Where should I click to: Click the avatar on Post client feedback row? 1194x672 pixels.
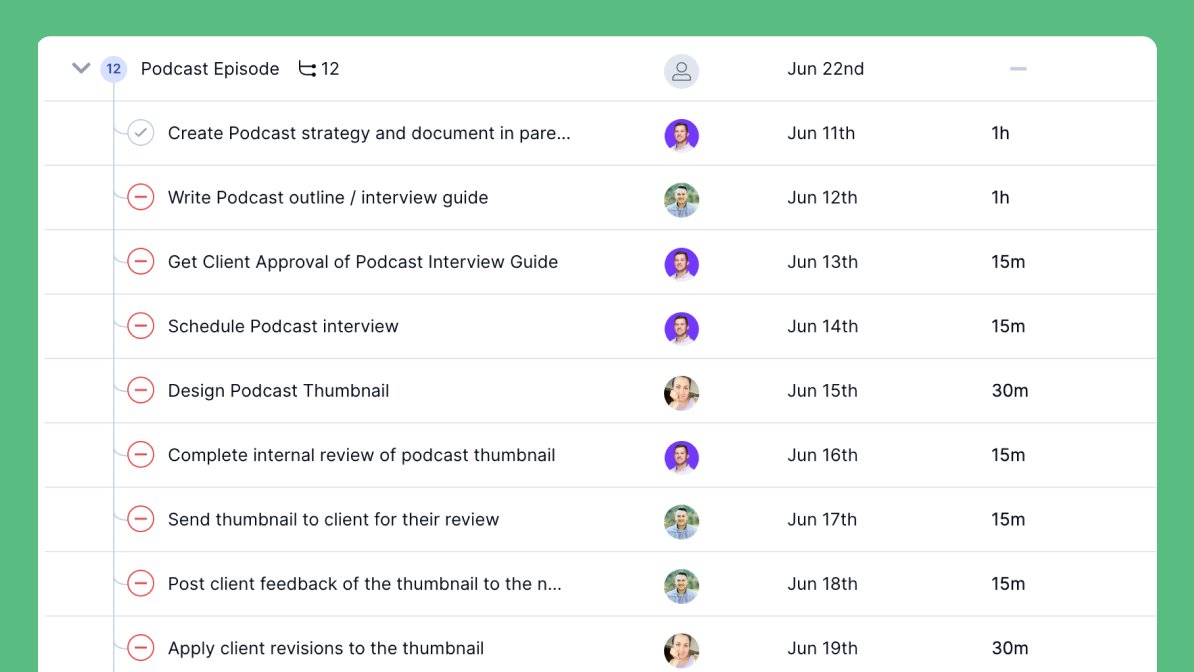pyautogui.click(x=681, y=584)
